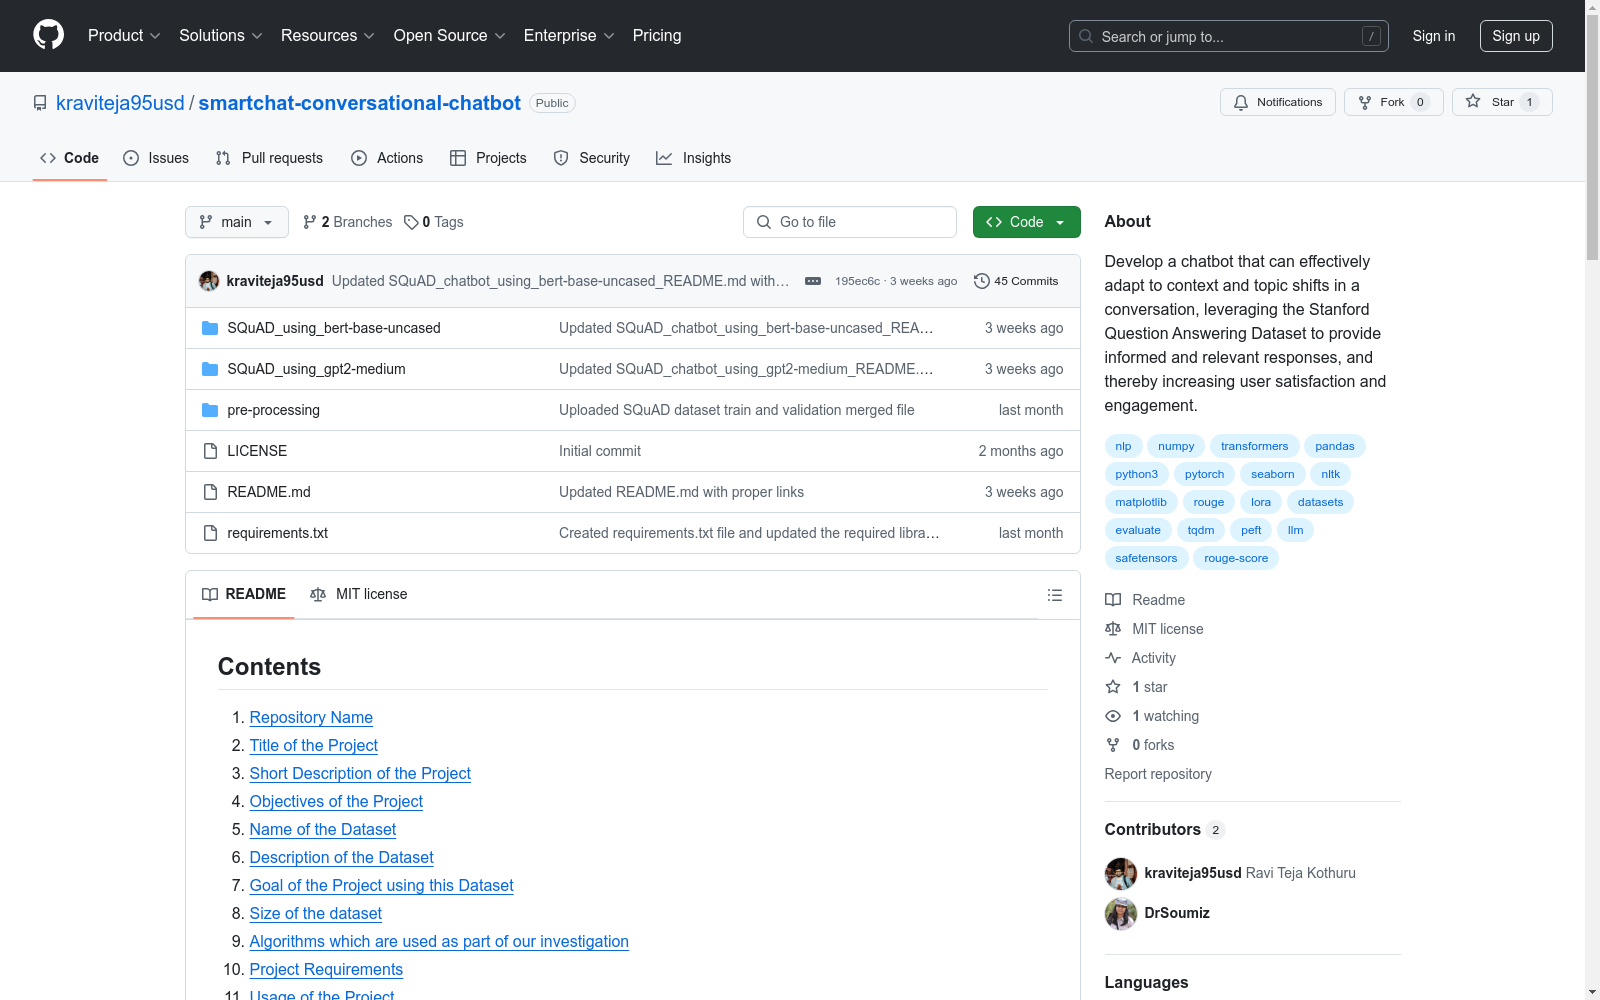Click the Readme book icon in About
1600x1000 pixels.
(x=1113, y=600)
